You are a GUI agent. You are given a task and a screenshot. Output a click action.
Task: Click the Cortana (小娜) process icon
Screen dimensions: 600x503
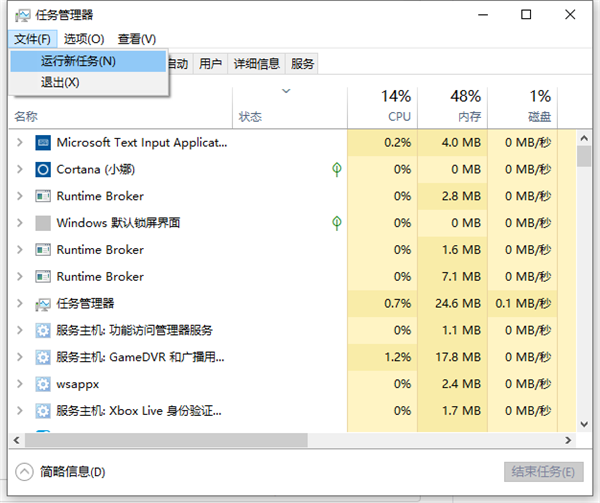point(43,170)
